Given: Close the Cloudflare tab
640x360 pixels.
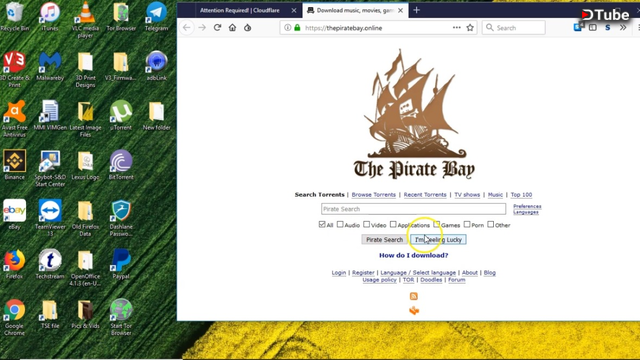Looking at the screenshot, I should (294, 11).
